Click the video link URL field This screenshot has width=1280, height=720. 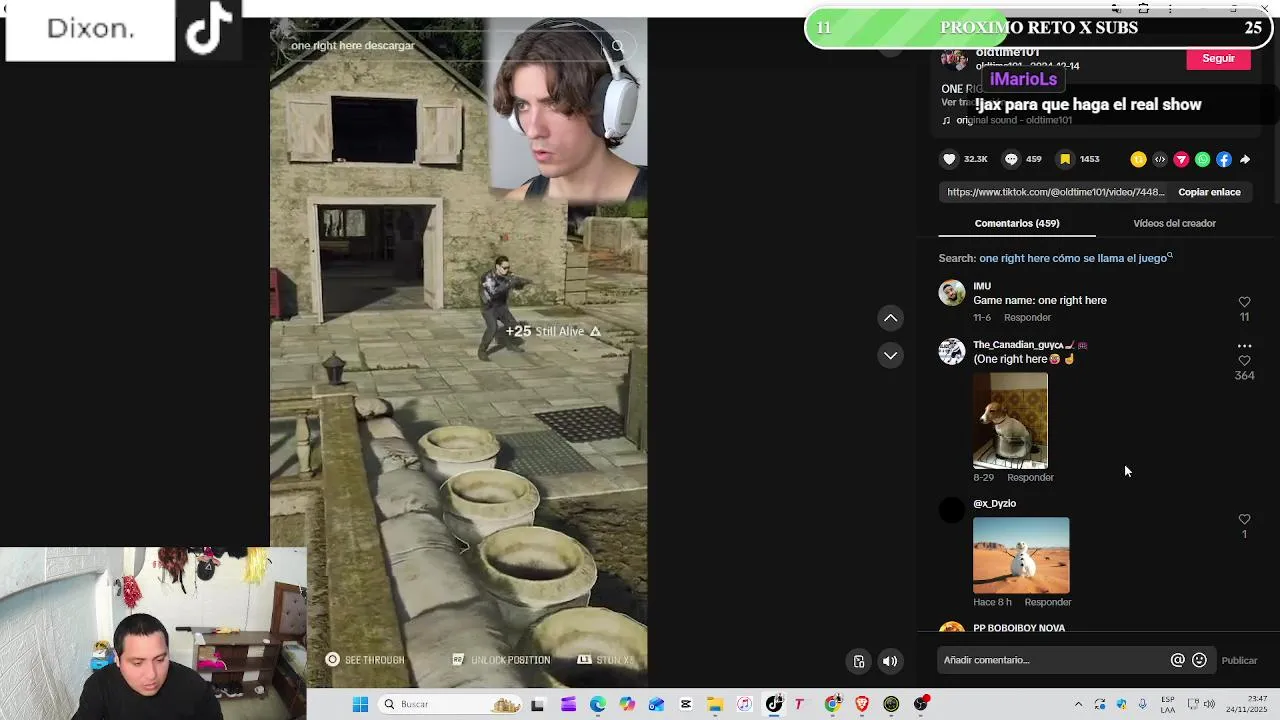pos(1056,192)
